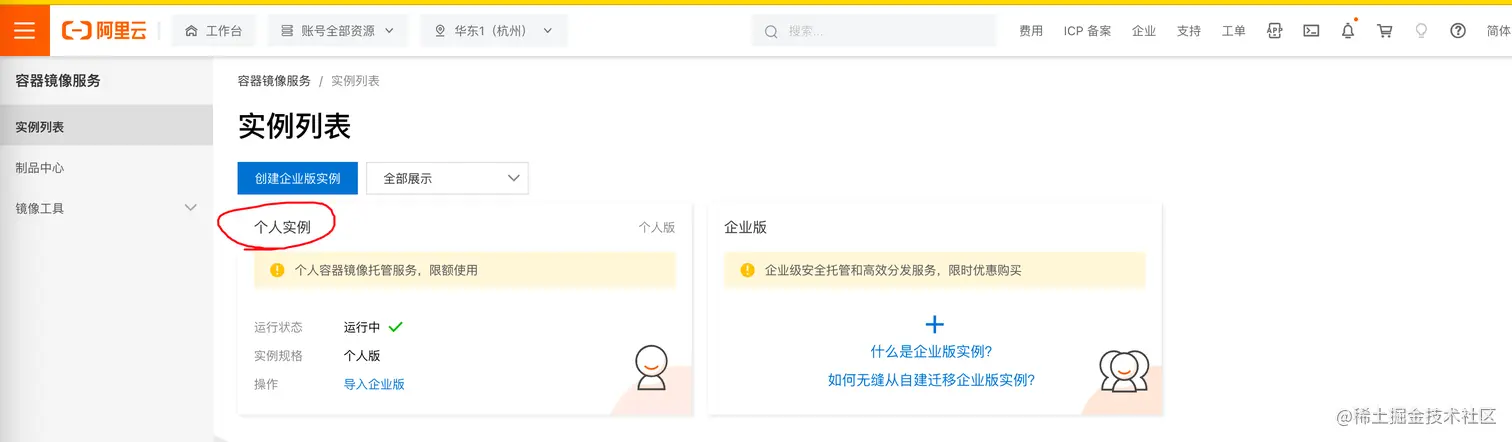Open 什么是企业版实例? link
The height and width of the screenshot is (442, 1512).
point(931,352)
